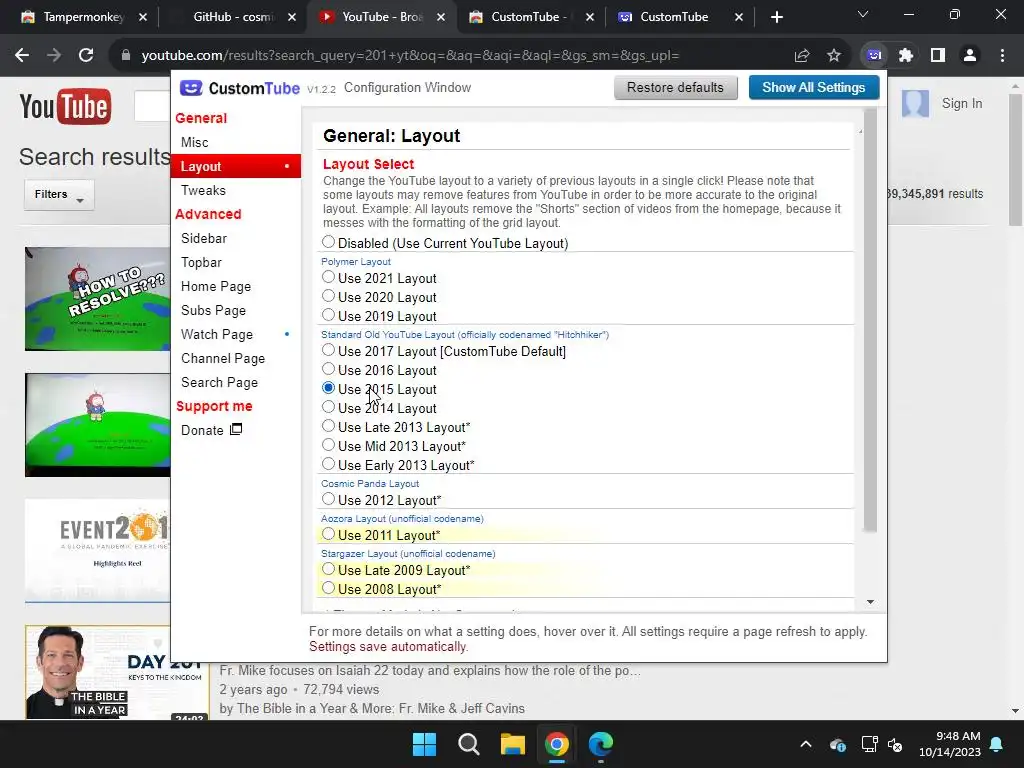This screenshot has width=1024, height=768.
Task: Select Use Late 2013 Layout option
Action: (x=328, y=426)
